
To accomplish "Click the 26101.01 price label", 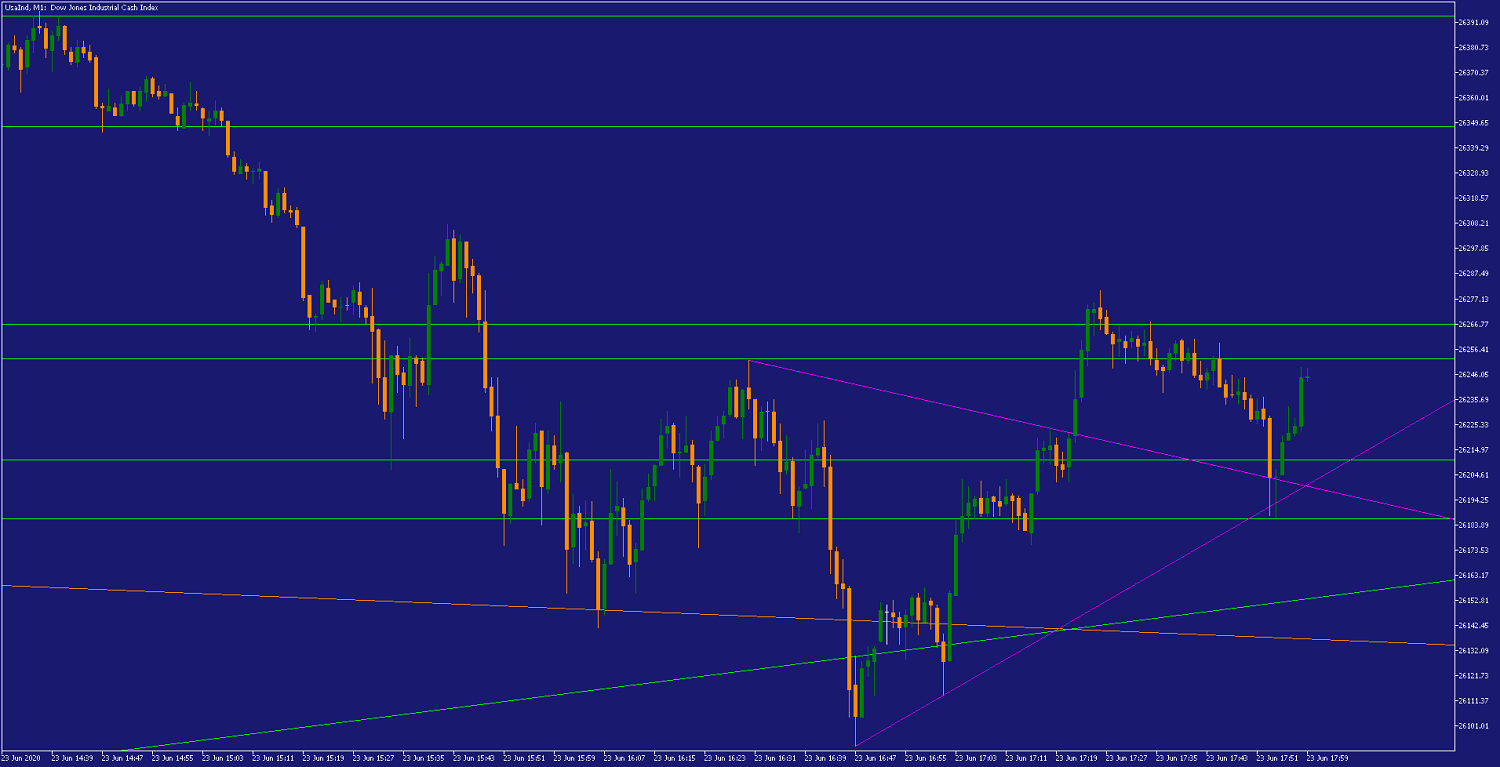I will (1473, 726).
